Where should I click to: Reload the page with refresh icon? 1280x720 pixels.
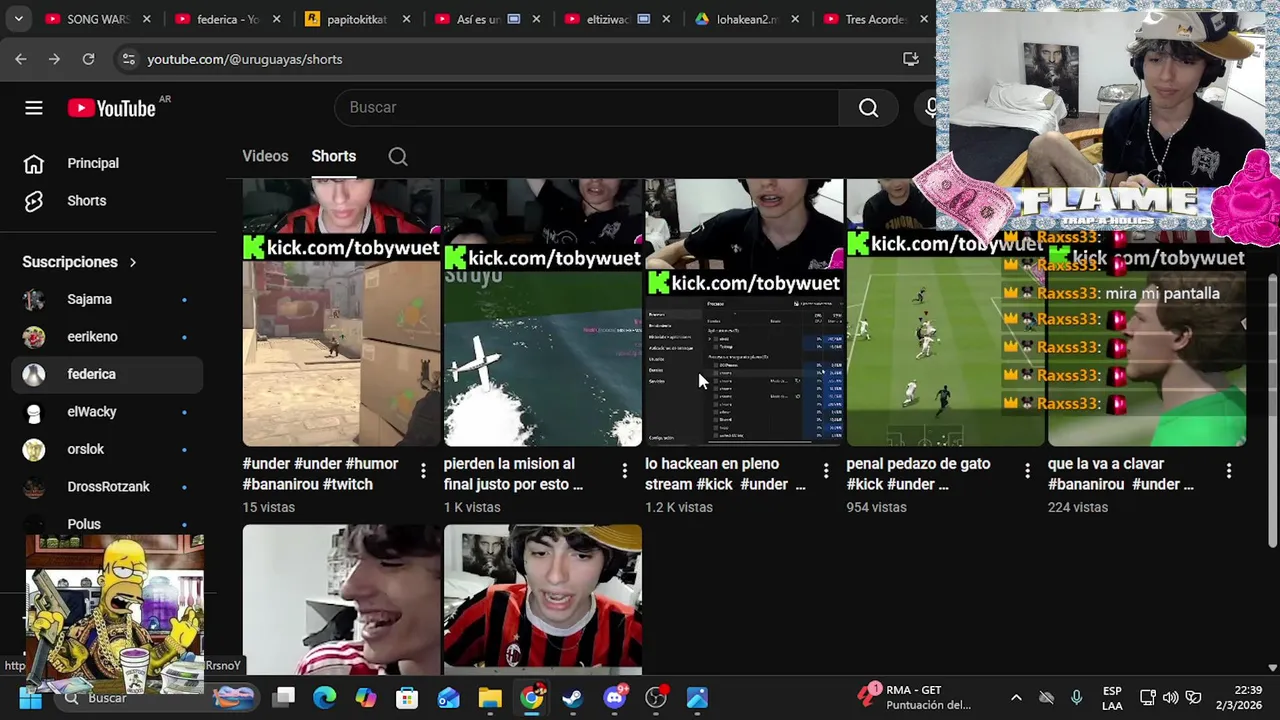(88, 59)
